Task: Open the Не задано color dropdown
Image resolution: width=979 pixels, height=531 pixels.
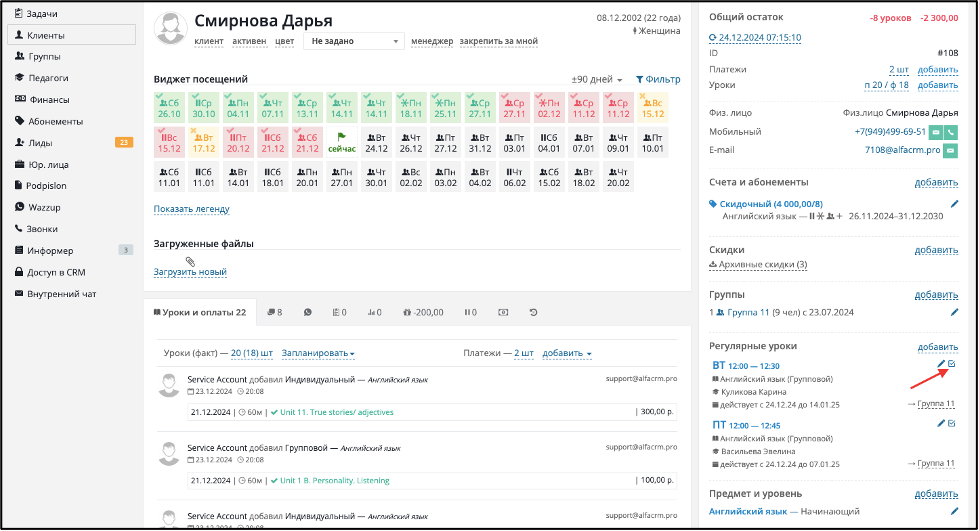Action: coord(354,41)
